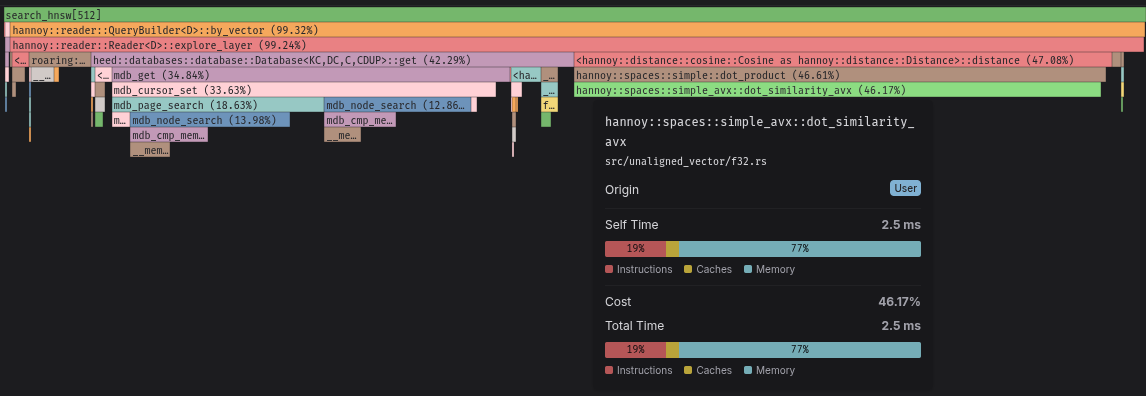Image resolution: width=1146 pixels, height=396 pixels.
Task: Click the mdb_page_search (18.63%) frame
Action: pos(218,105)
